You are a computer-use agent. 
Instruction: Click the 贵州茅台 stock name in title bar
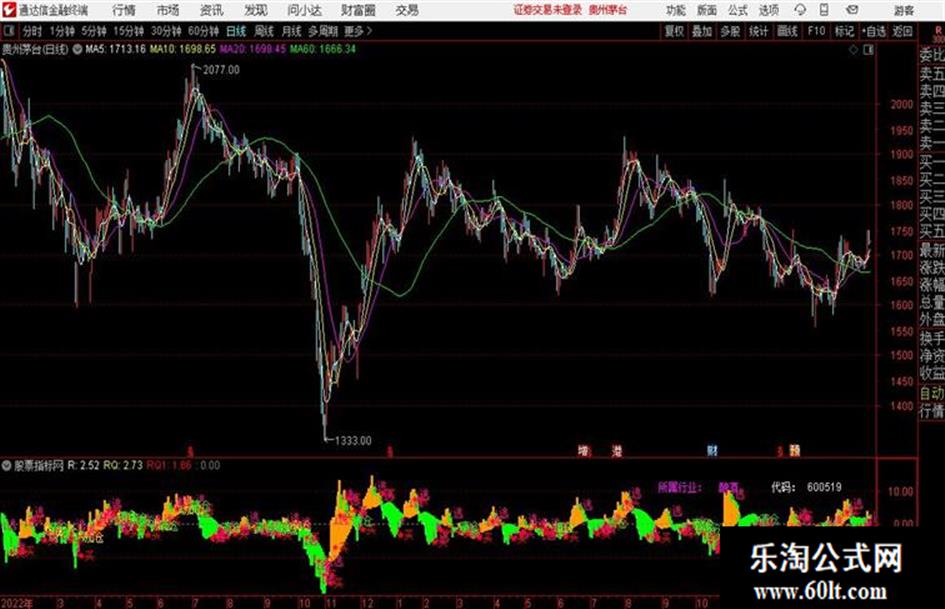(x=608, y=10)
